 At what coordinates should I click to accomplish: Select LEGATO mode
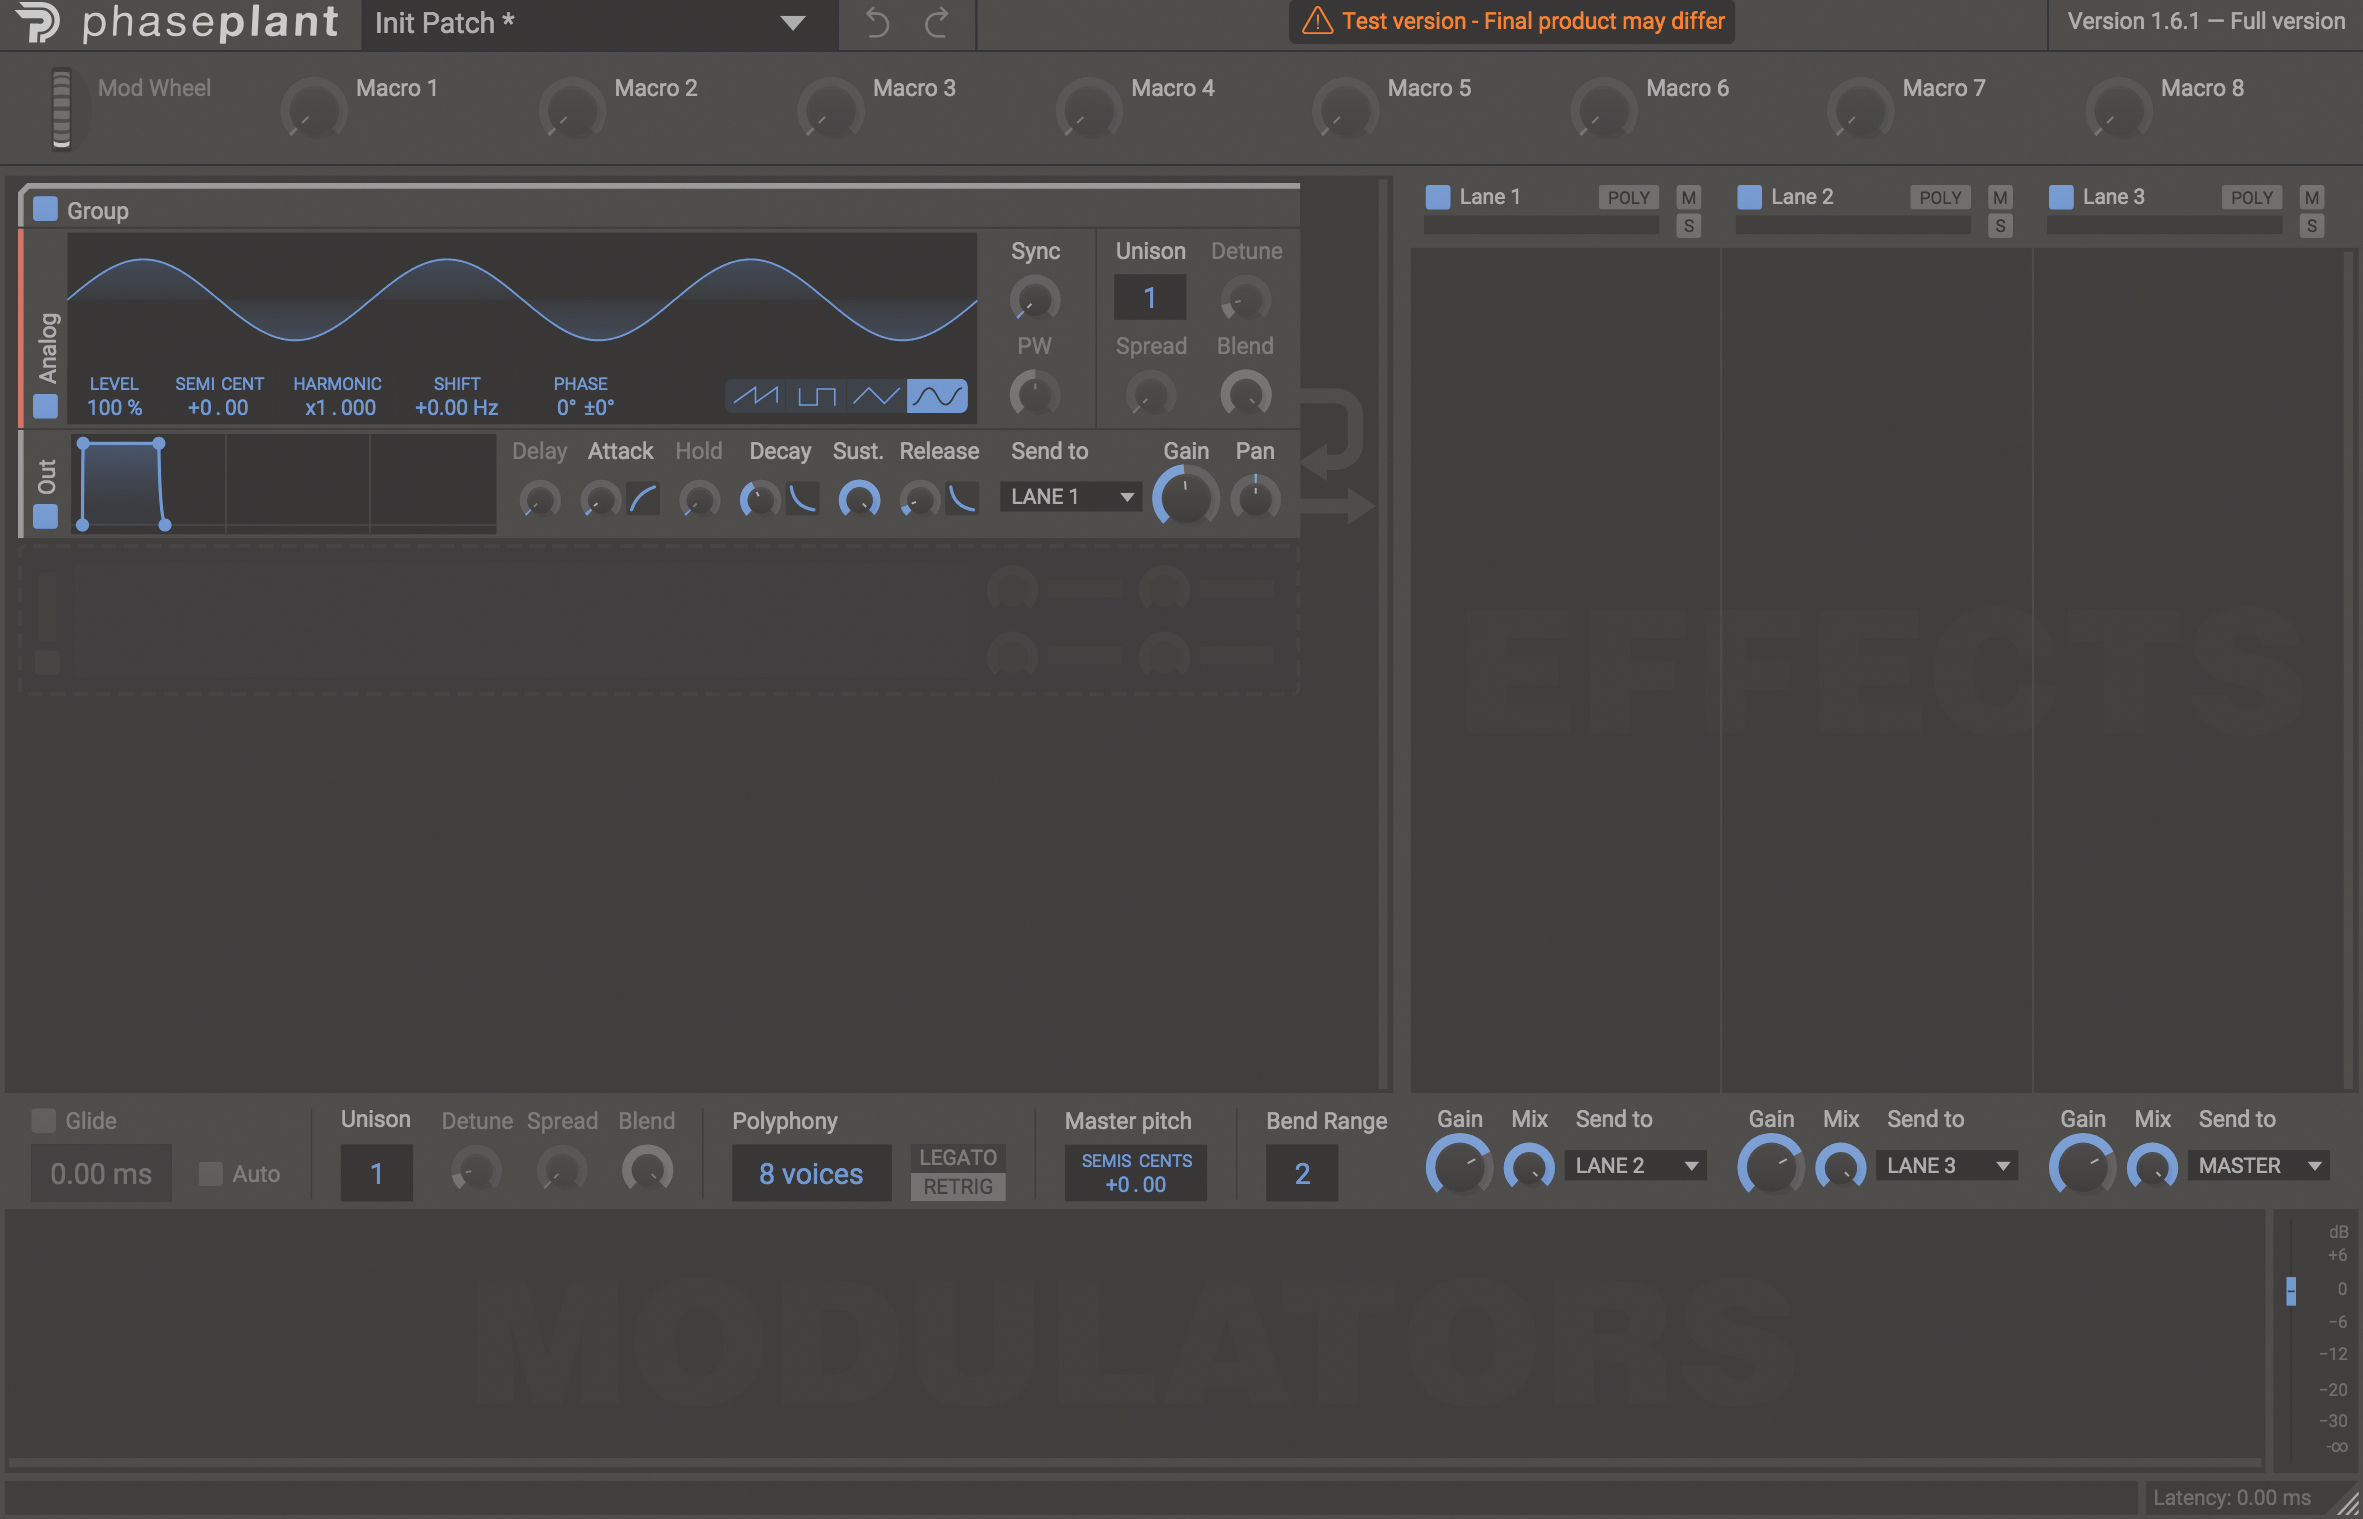pyautogui.click(x=958, y=1157)
